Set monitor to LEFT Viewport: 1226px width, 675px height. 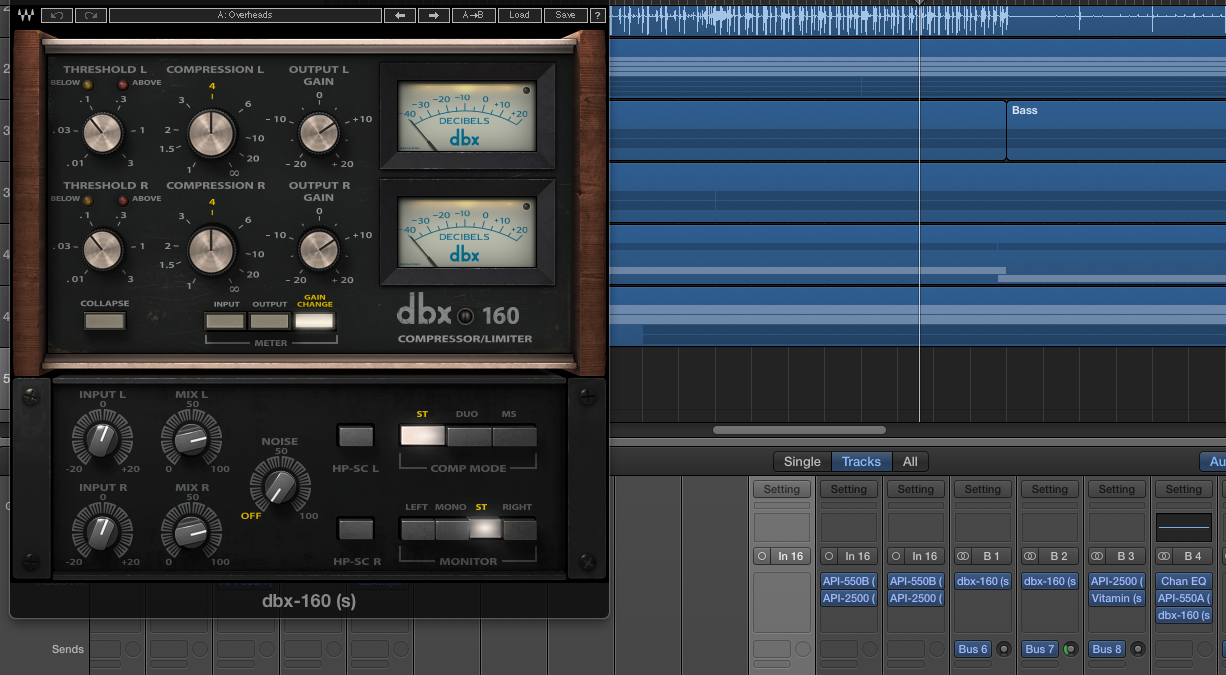coord(417,529)
